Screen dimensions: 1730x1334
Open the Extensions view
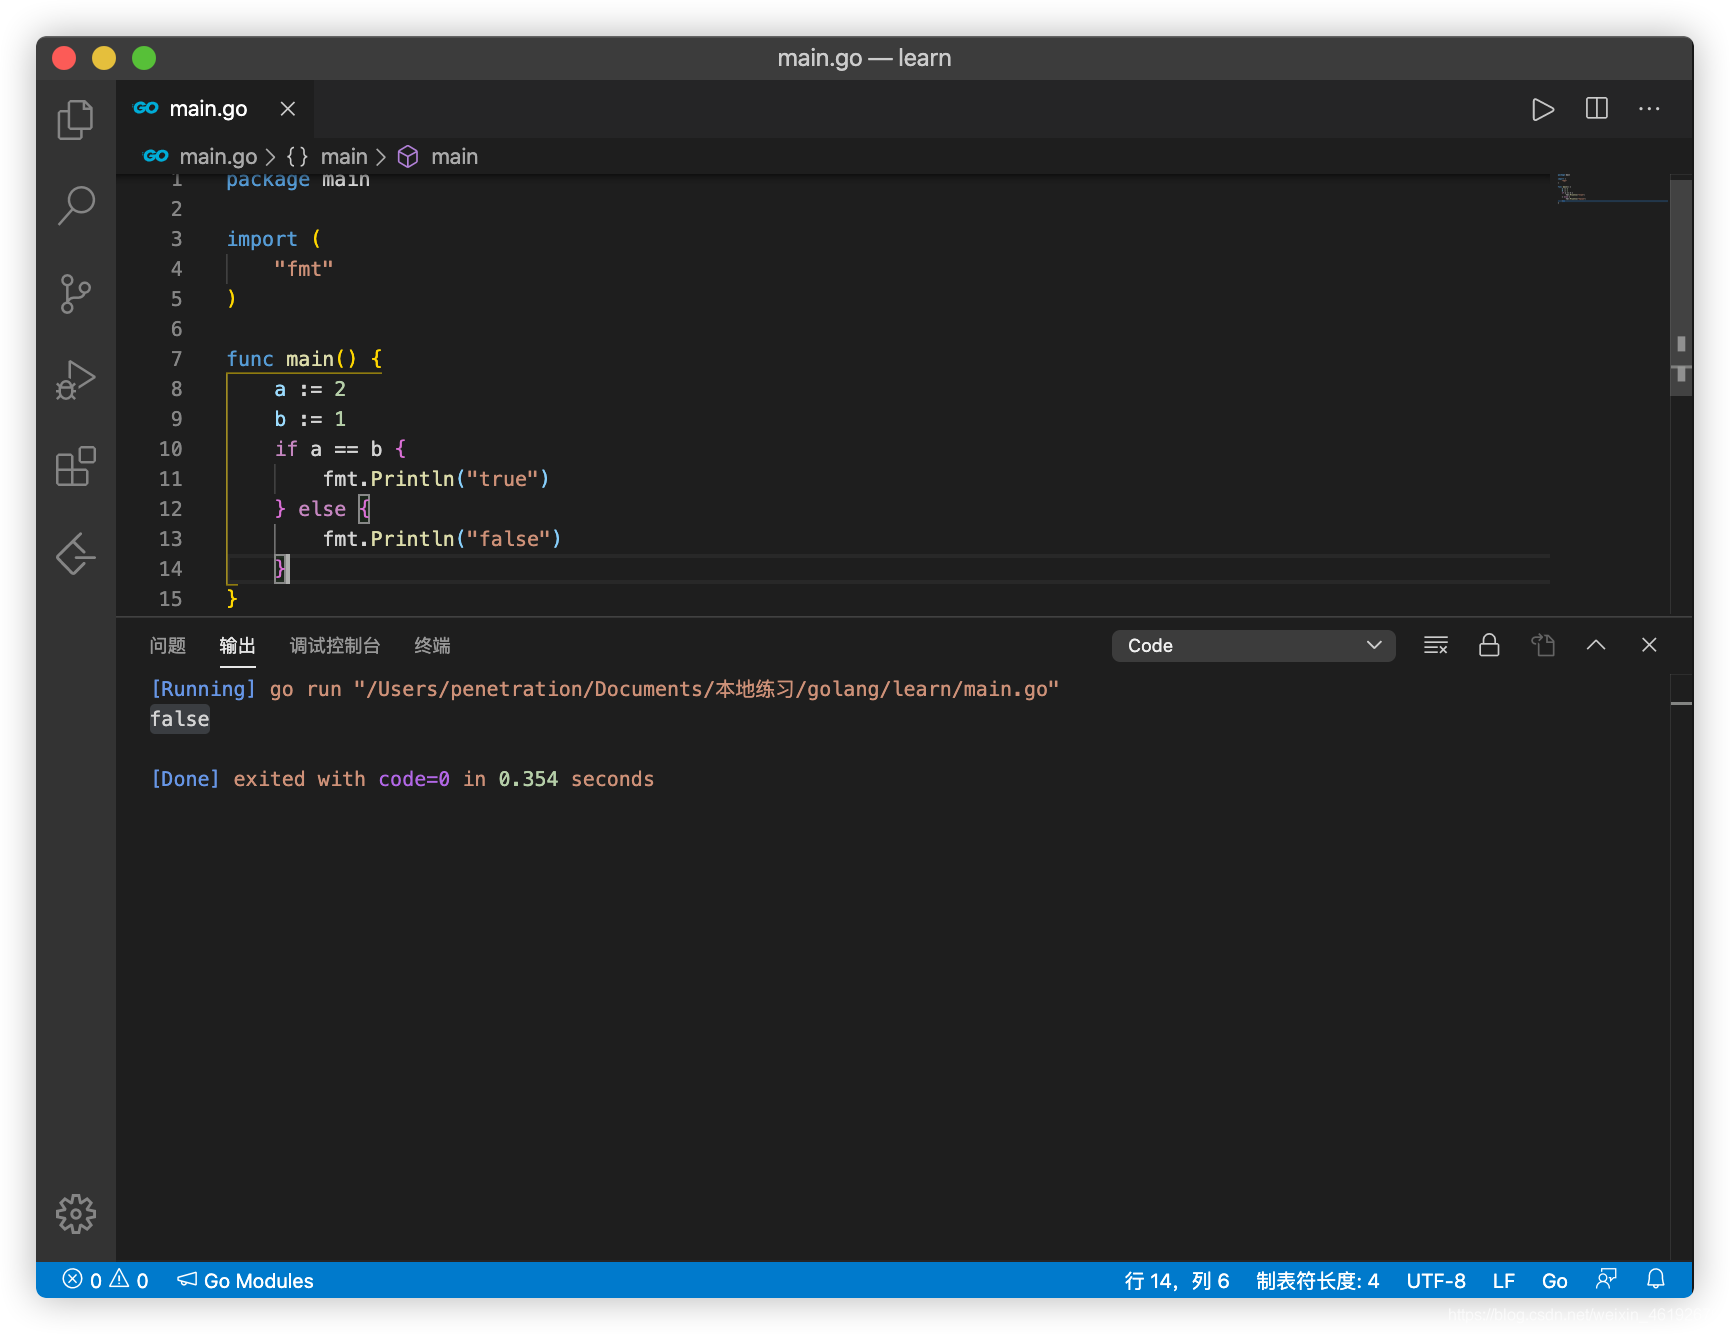(x=76, y=467)
